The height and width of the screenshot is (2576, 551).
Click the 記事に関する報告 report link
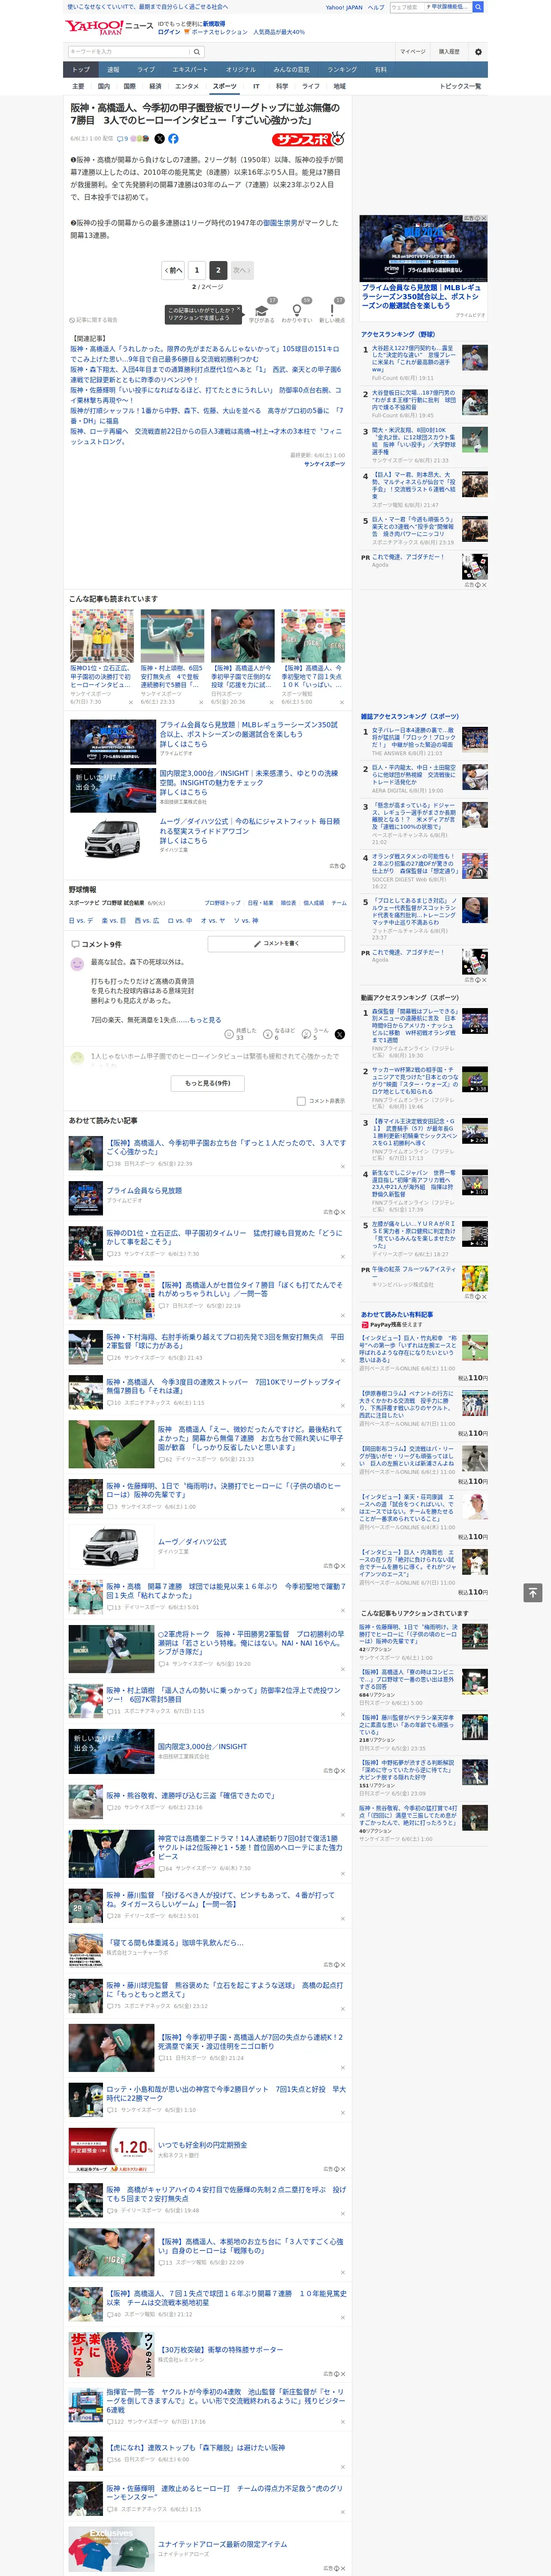pyautogui.click(x=94, y=320)
